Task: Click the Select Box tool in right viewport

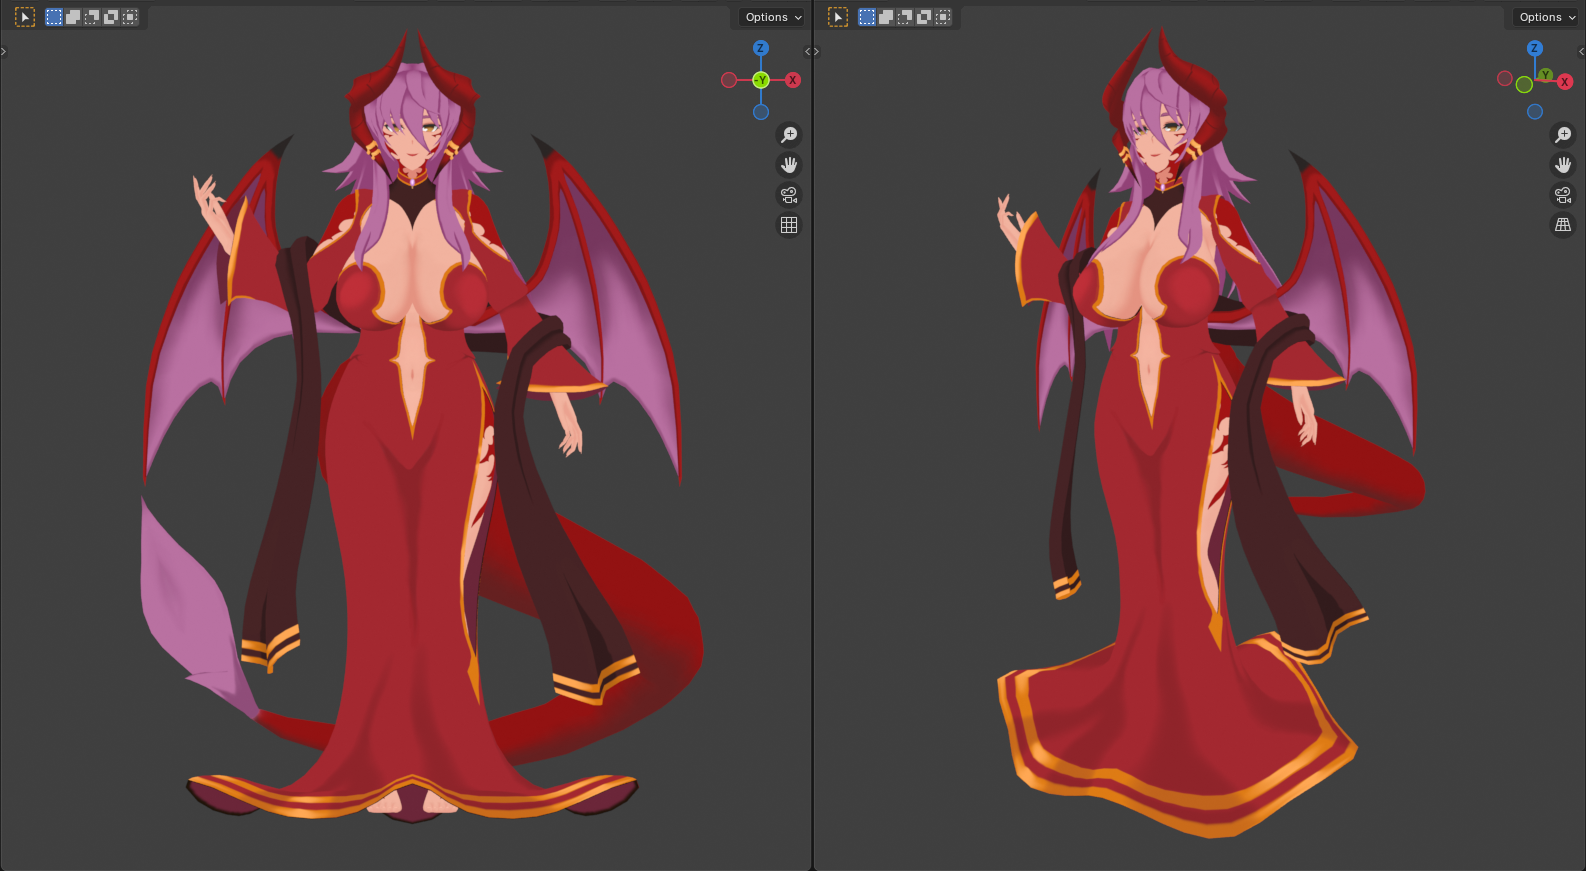Action: point(838,17)
